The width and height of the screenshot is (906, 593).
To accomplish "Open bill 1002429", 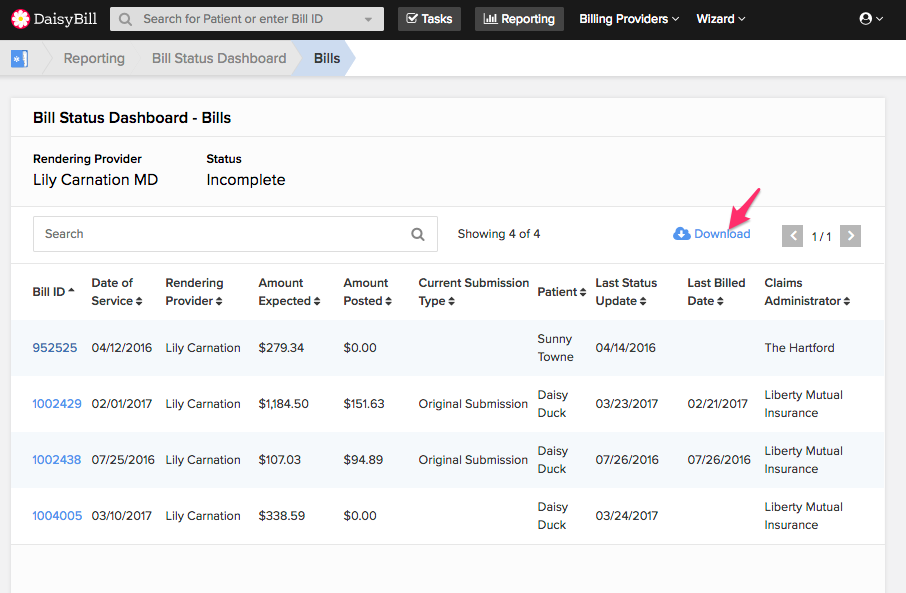I will pos(57,404).
